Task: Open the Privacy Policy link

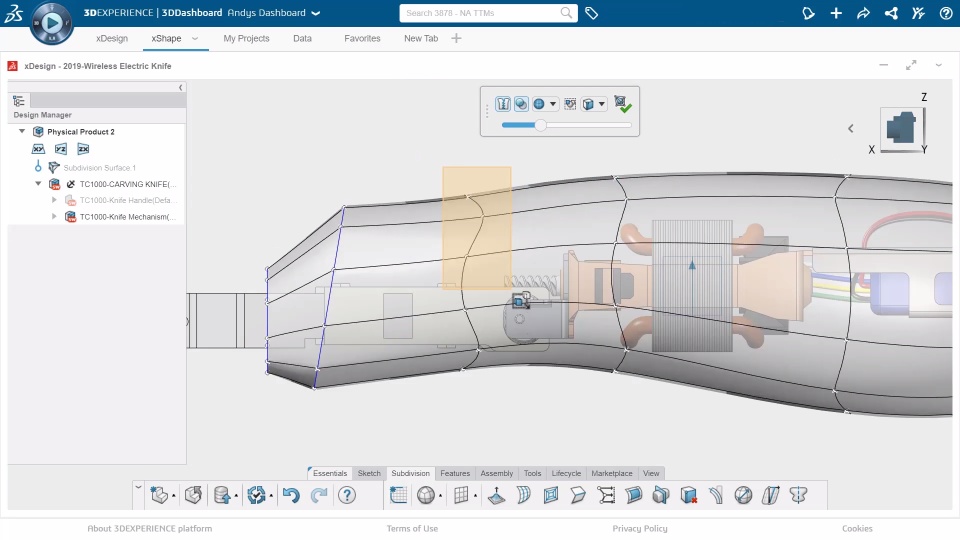Action: coord(640,528)
